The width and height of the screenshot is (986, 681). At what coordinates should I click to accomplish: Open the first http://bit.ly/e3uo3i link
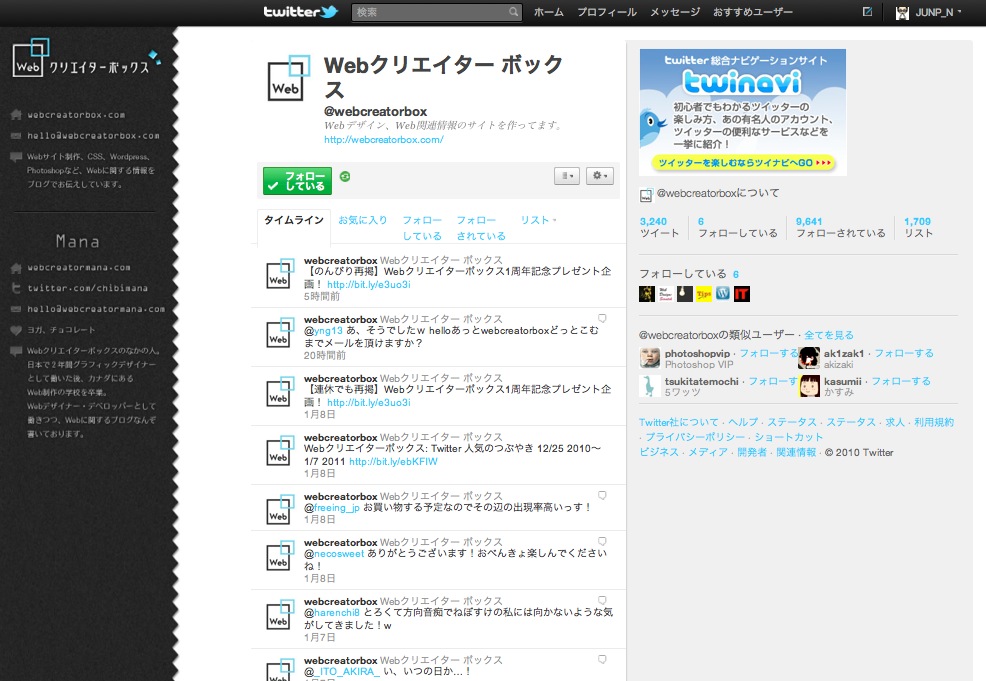pyautogui.click(x=368, y=284)
